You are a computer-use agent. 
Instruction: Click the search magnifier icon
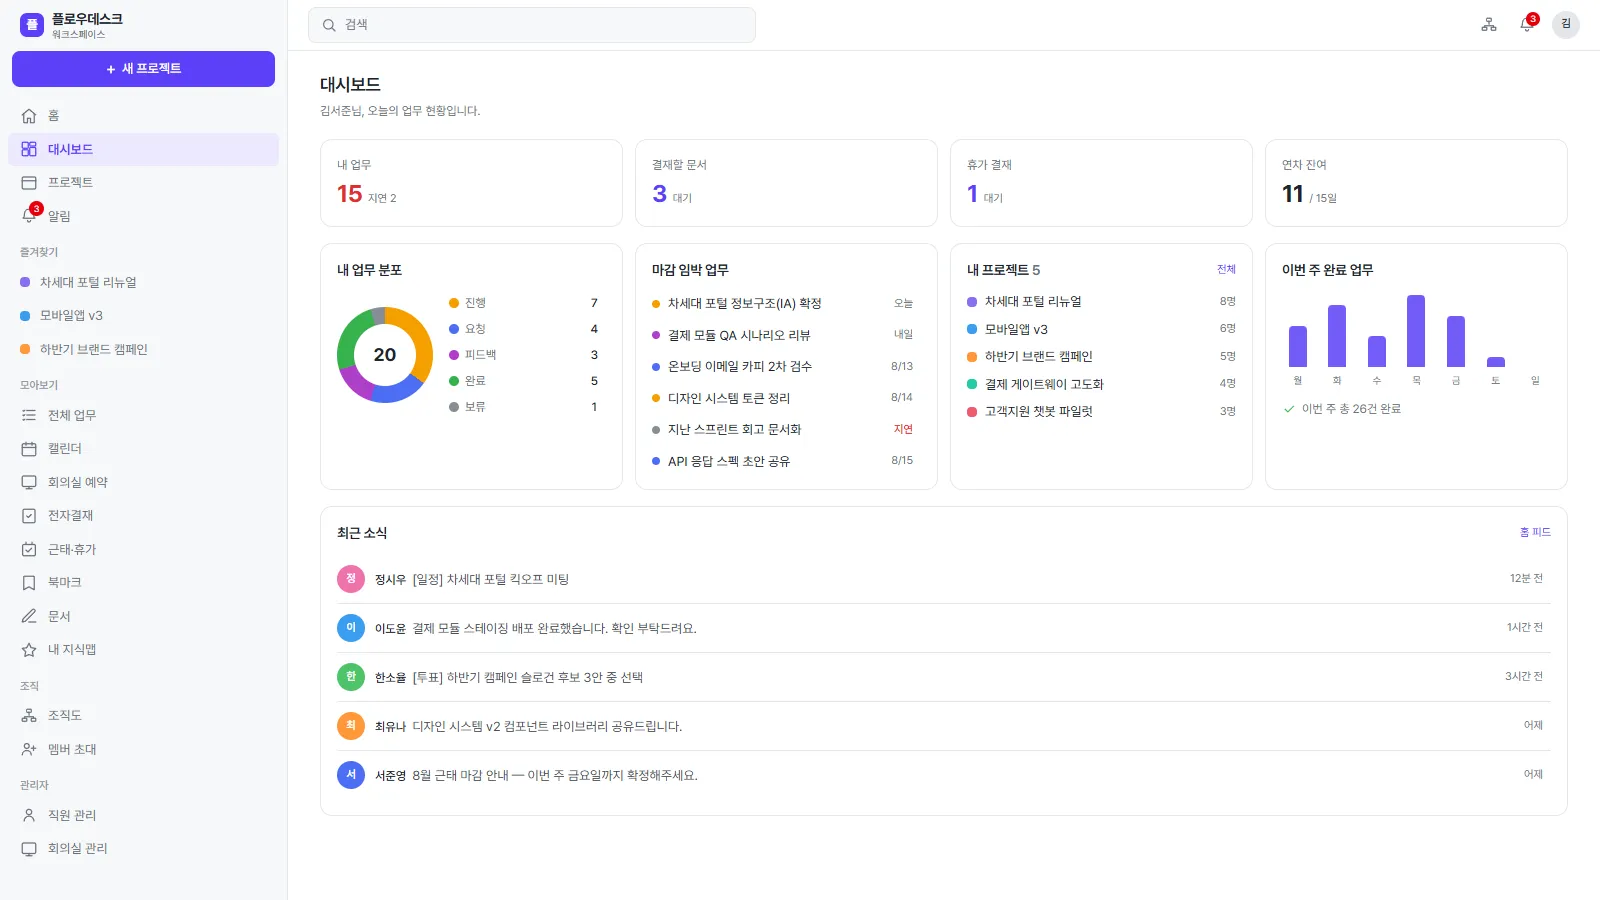[329, 25]
